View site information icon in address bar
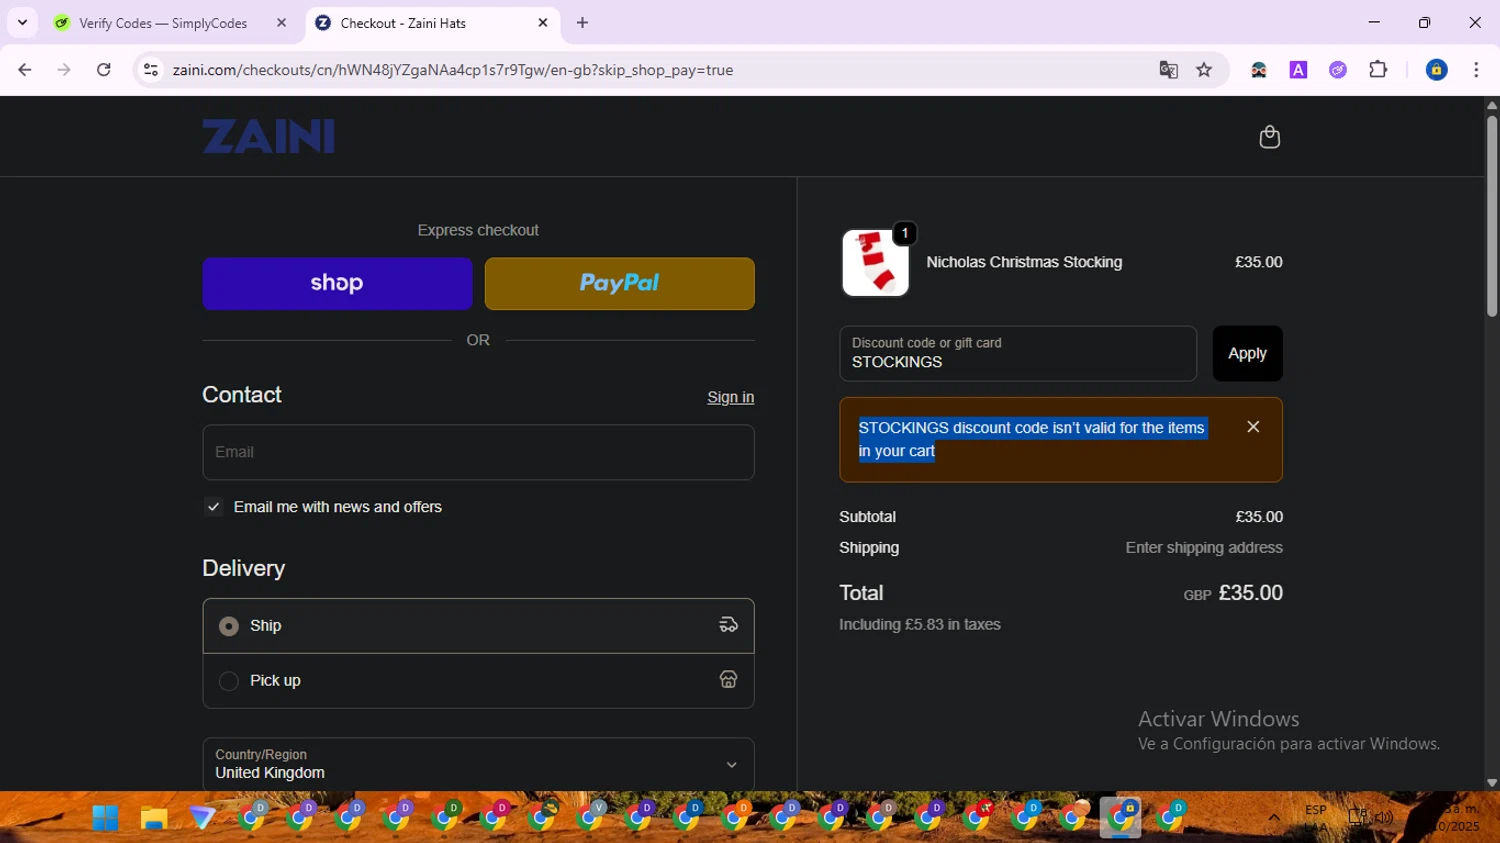The image size is (1500, 843). tap(151, 70)
